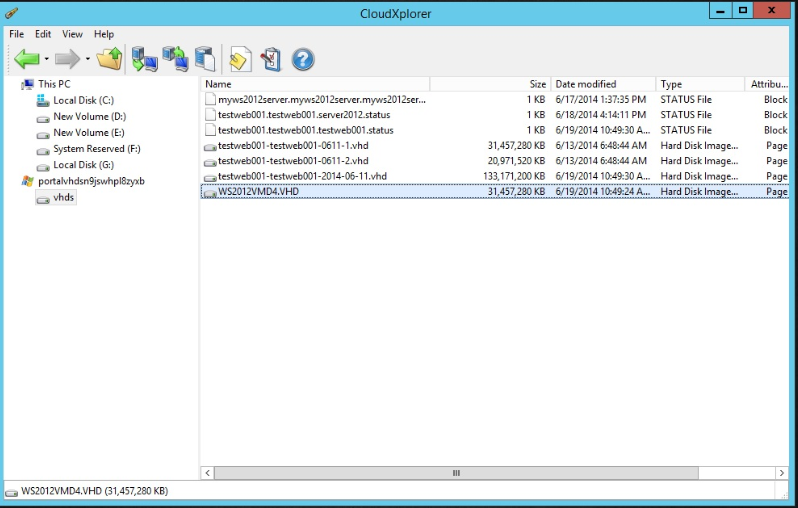Viewport: 798px width, 508px height.
Task: Open the File menu
Action: point(16,34)
